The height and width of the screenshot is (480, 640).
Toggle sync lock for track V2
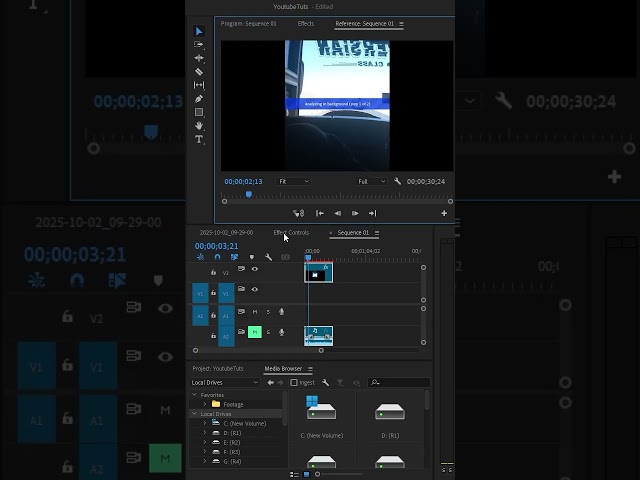coord(241,269)
